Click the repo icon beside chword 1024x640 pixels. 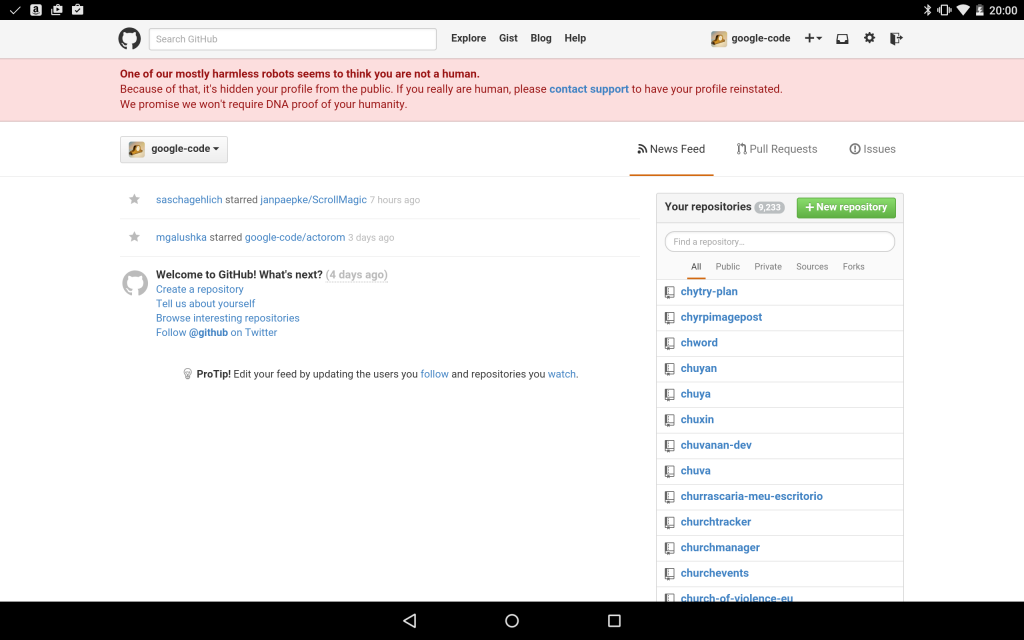[x=669, y=343]
